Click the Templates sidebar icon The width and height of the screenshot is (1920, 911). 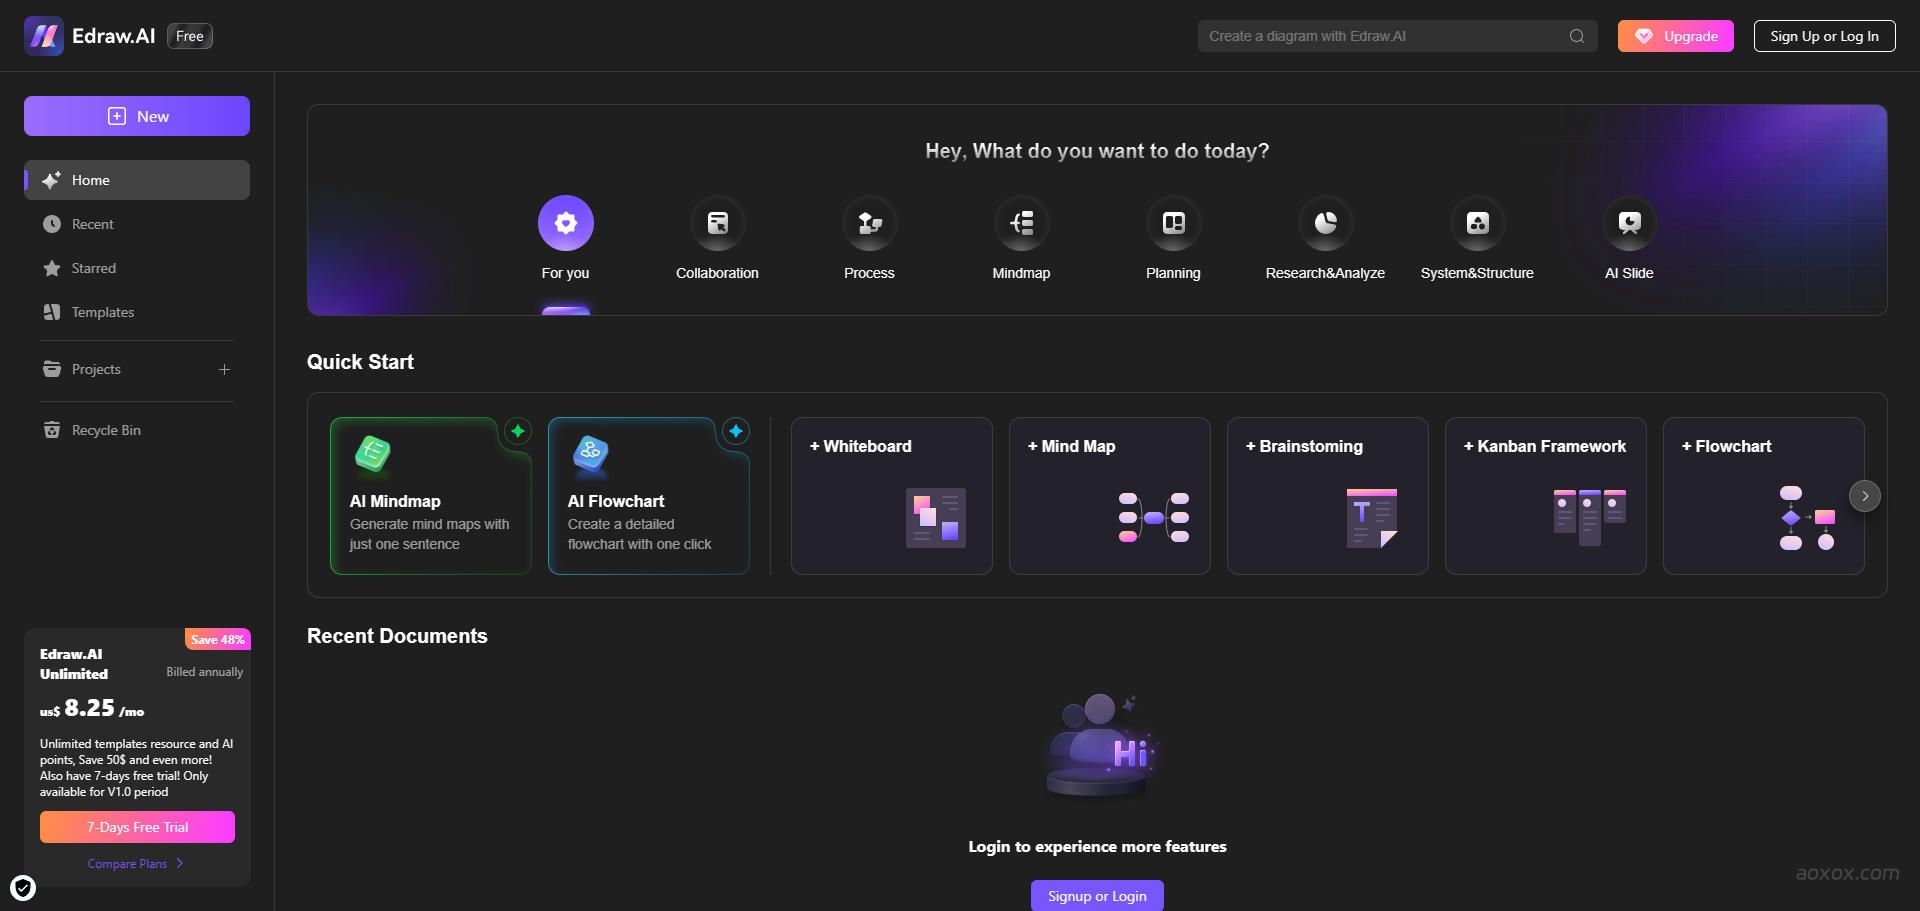tap(52, 312)
